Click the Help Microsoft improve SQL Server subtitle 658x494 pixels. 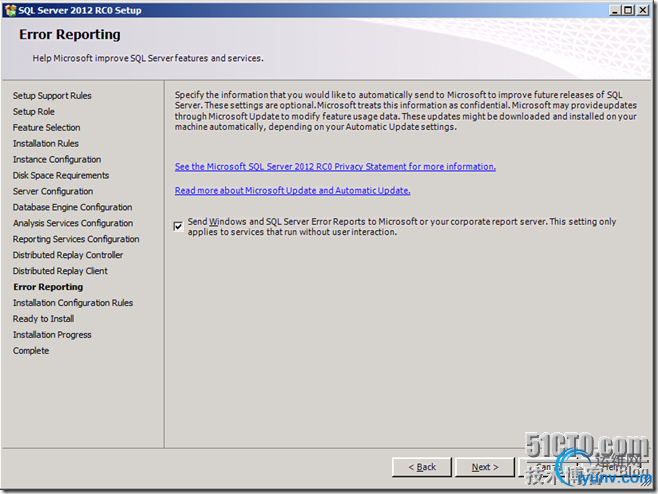148,58
